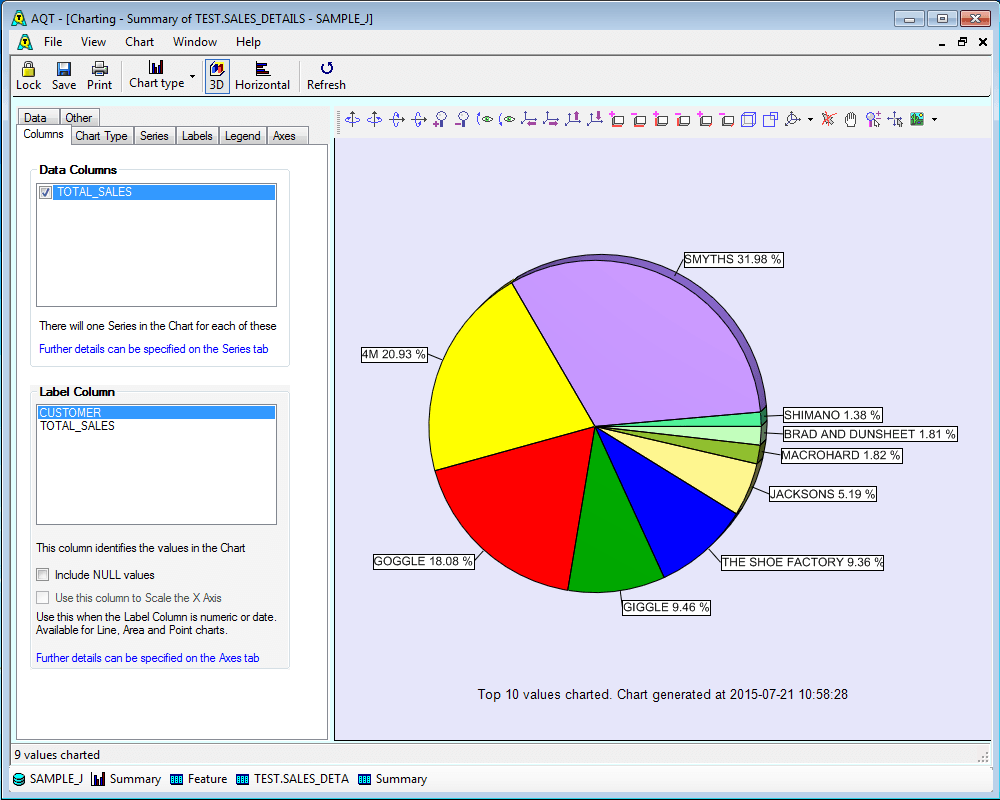Switch to the Legend tab
The width and height of the screenshot is (1000, 800).
click(x=242, y=136)
